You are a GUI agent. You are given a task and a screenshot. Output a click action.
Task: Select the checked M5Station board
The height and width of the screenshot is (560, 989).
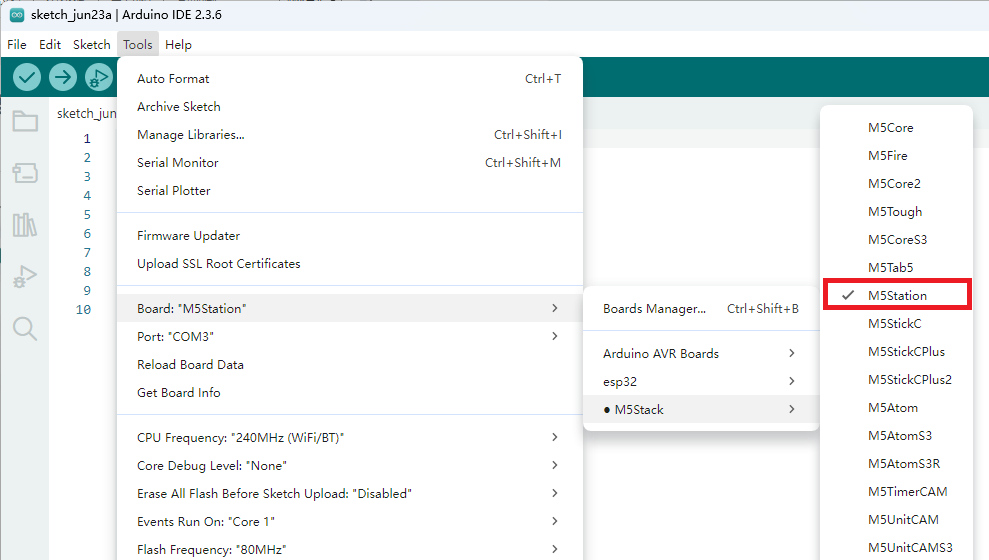coord(896,295)
